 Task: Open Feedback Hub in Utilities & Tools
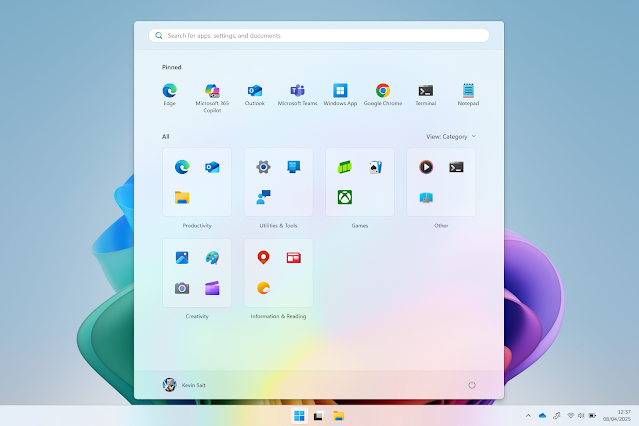[263, 197]
